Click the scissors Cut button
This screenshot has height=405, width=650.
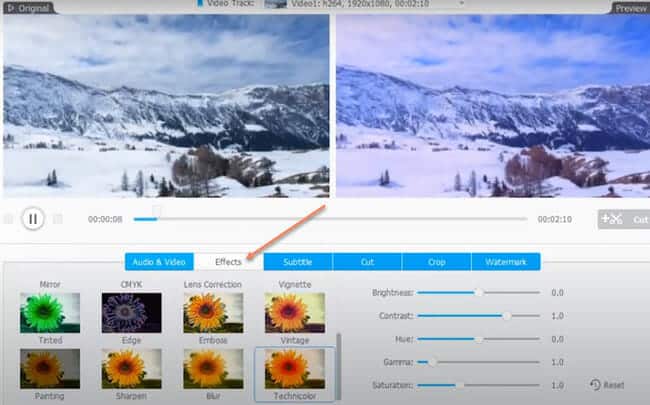point(623,219)
